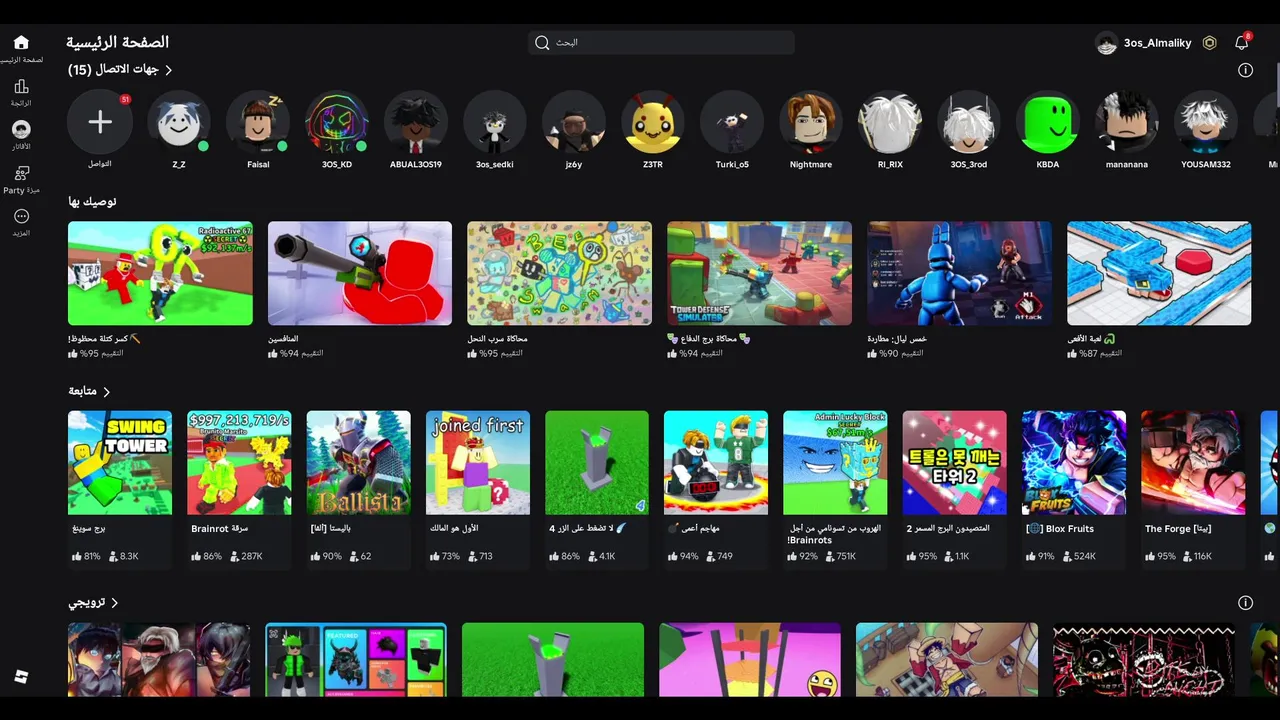Click the Roblox logo icon in the sidebar
This screenshot has height=720, width=1280.
click(x=21, y=677)
